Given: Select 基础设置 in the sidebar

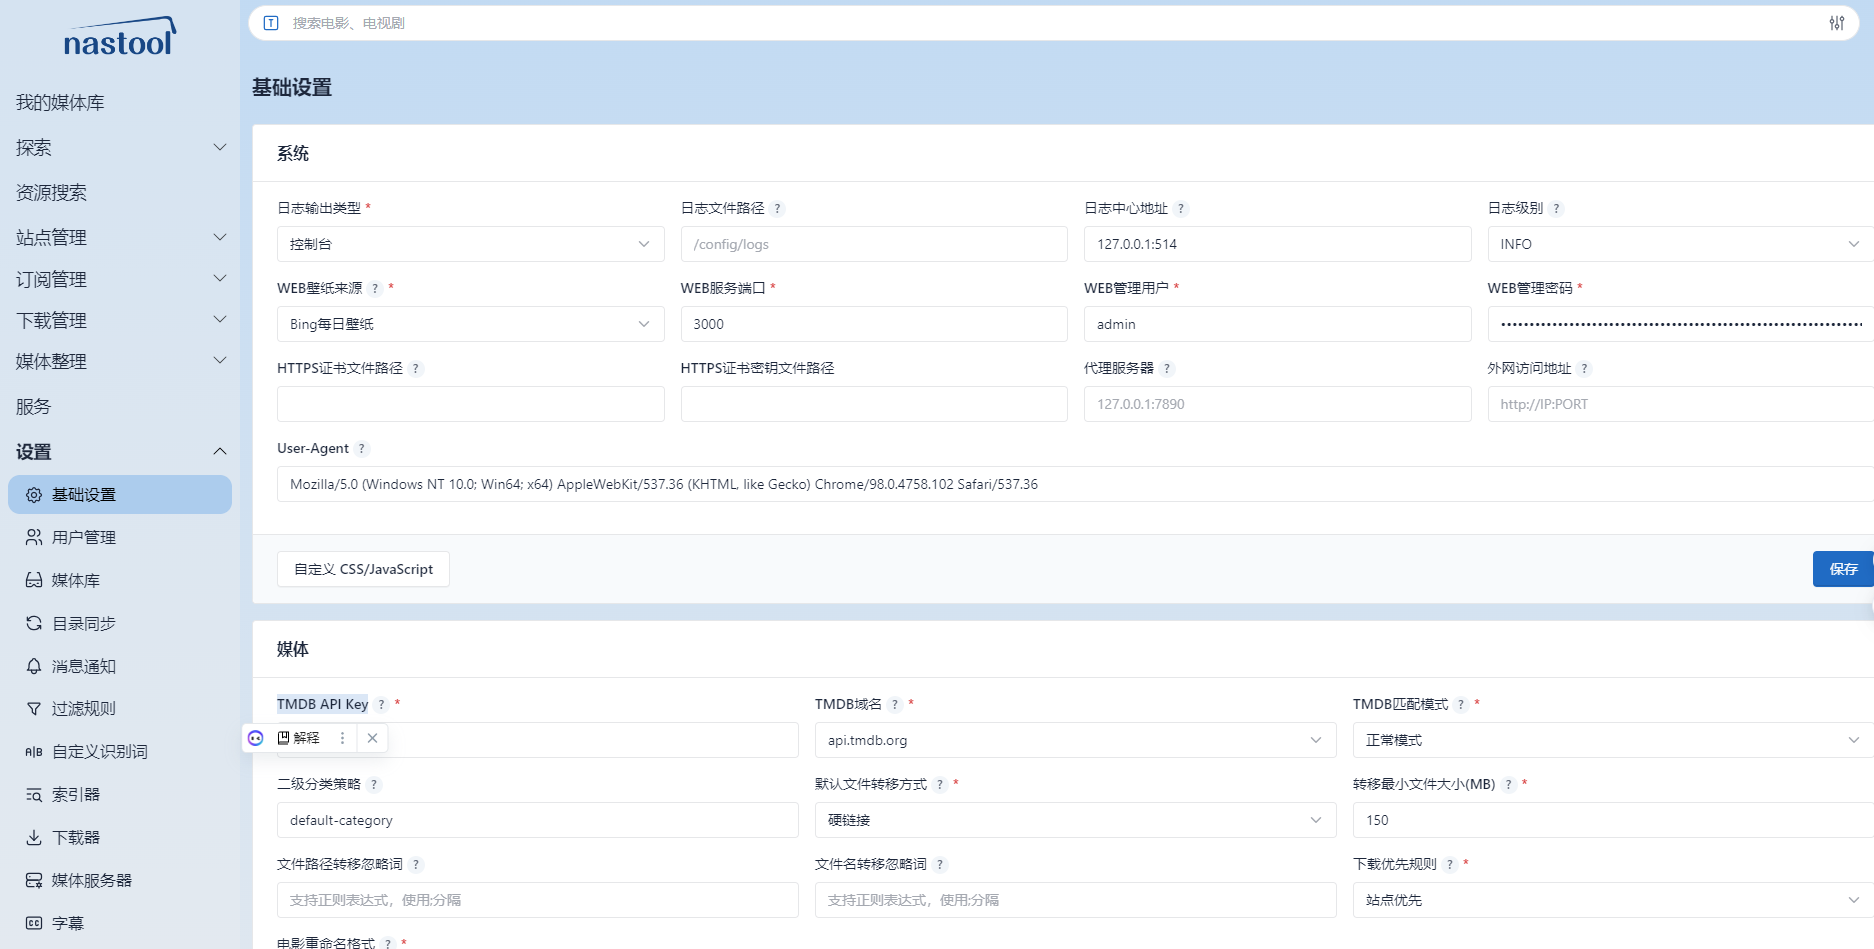Looking at the screenshot, I should click(x=120, y=495).
